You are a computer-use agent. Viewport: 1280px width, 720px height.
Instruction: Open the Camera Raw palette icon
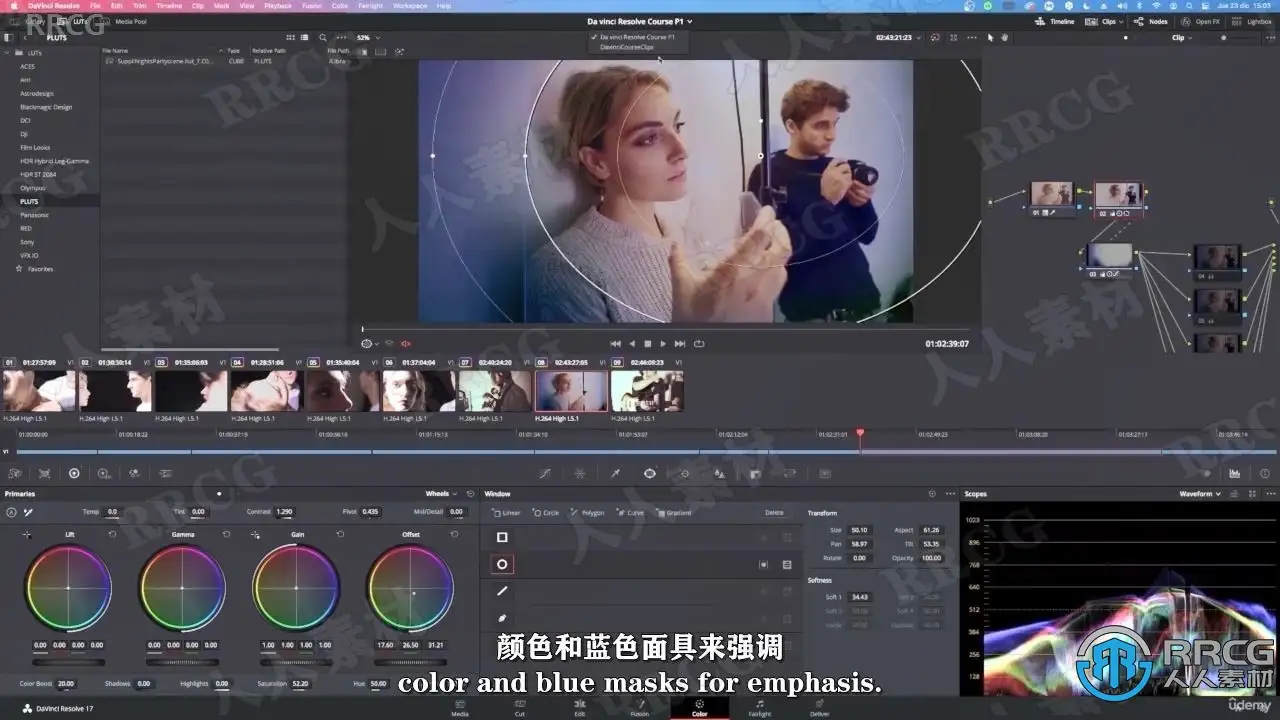point(14,473)
